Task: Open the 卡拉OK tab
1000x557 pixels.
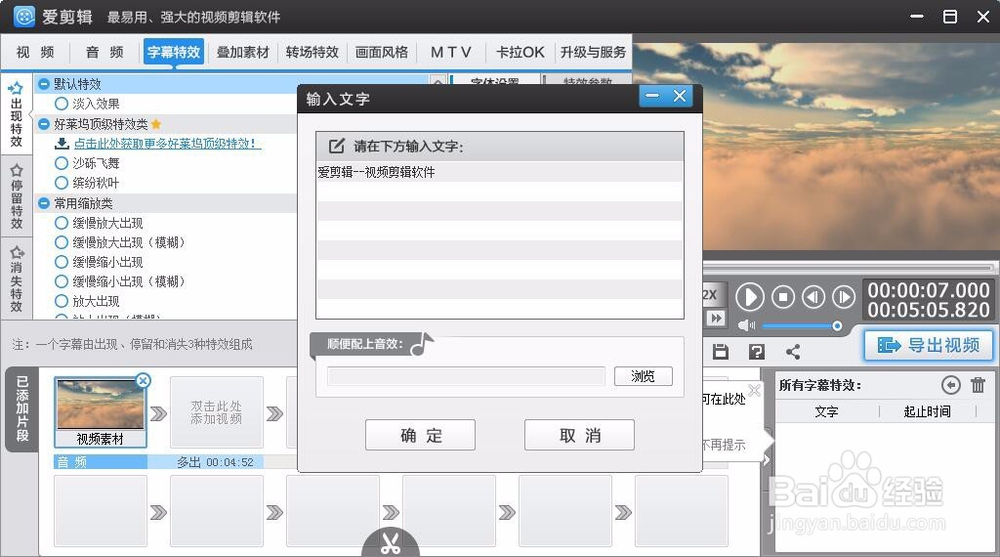Action: tap(520, 52)
